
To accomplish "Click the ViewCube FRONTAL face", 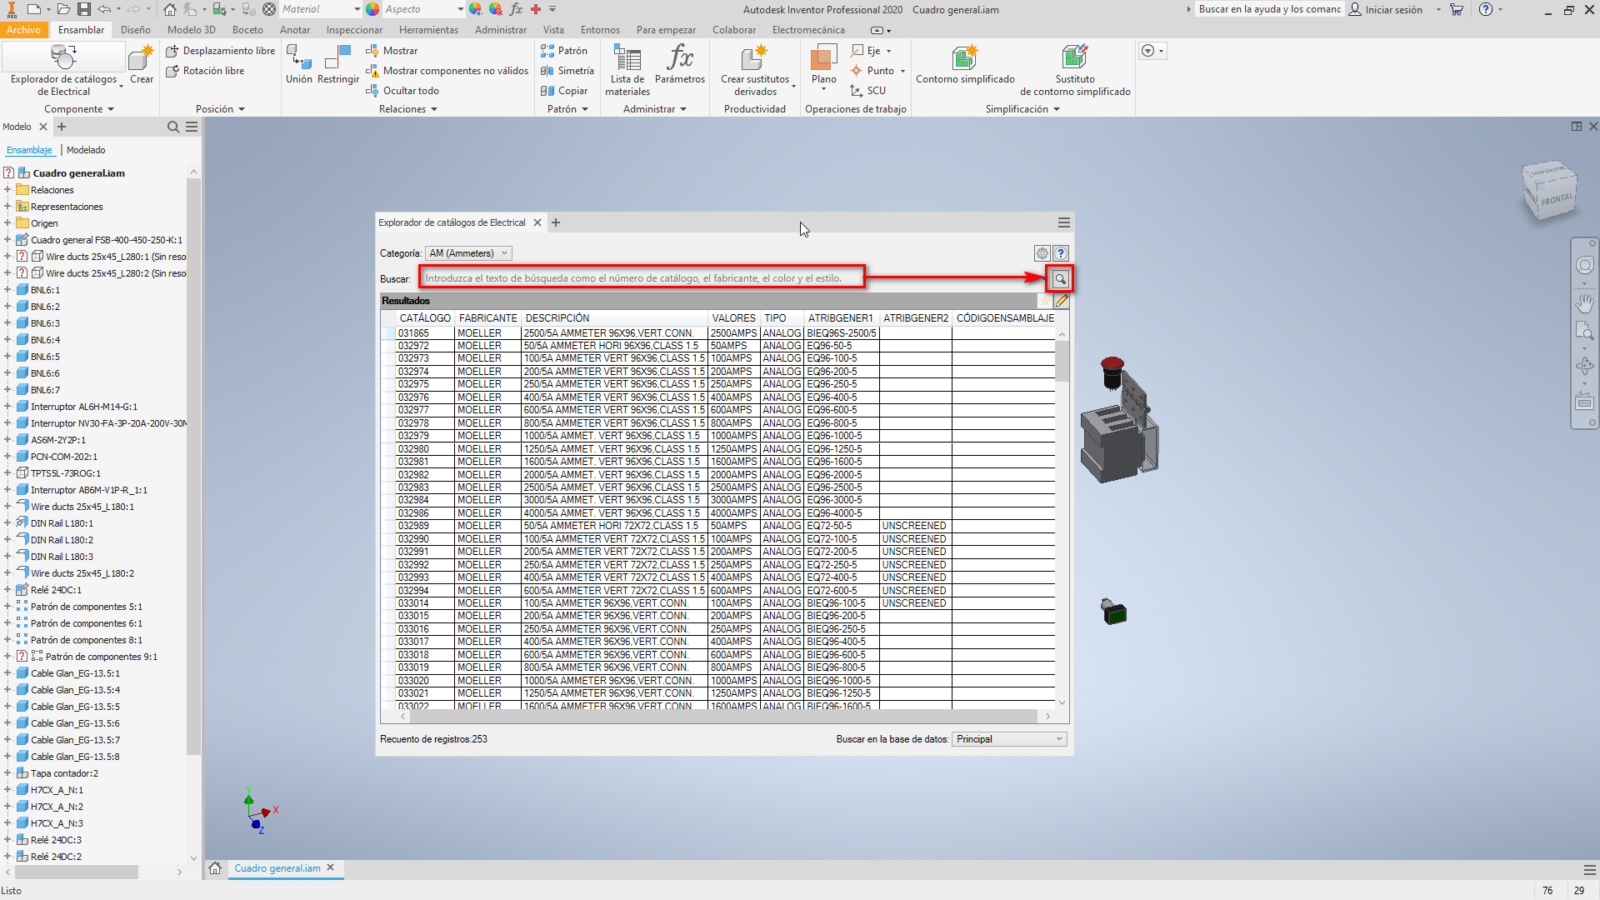I will click(x=1555, y=198).
